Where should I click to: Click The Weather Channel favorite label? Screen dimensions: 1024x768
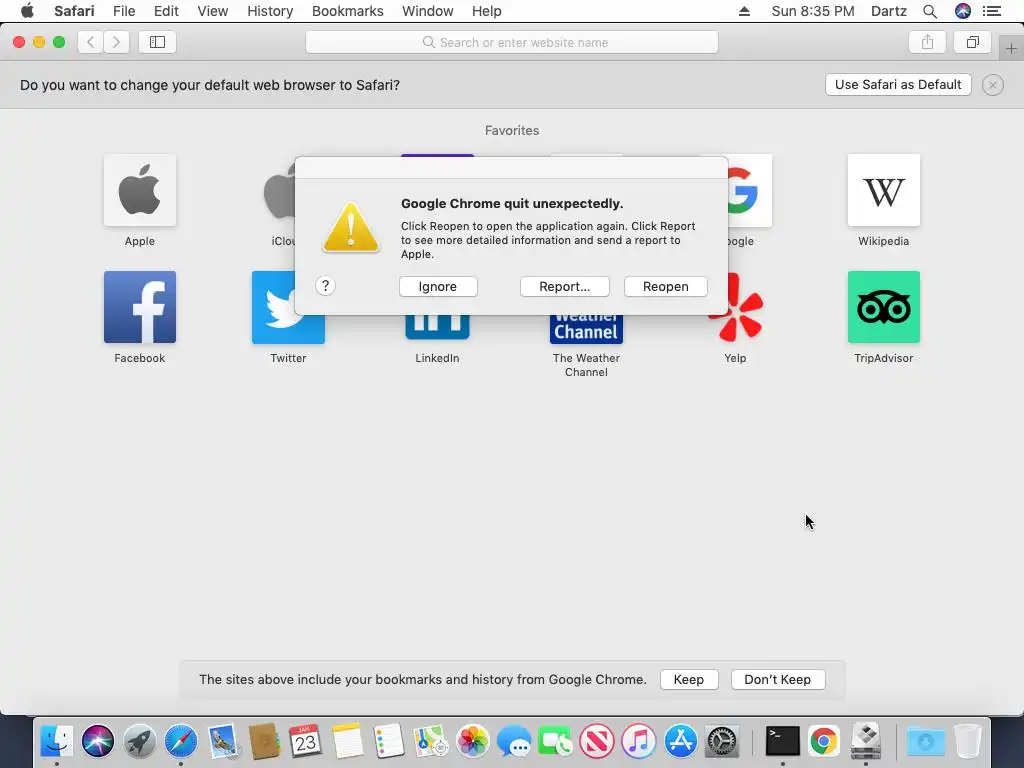[x=586, y=365]
